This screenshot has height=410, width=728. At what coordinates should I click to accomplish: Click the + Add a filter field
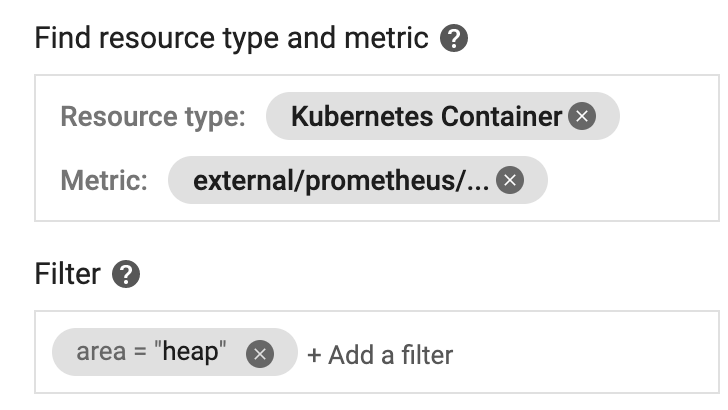[x=380, y=354]
